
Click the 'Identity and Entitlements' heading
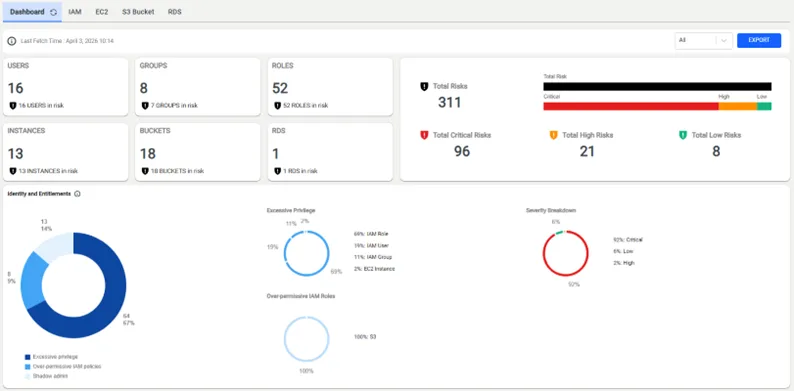39,194
